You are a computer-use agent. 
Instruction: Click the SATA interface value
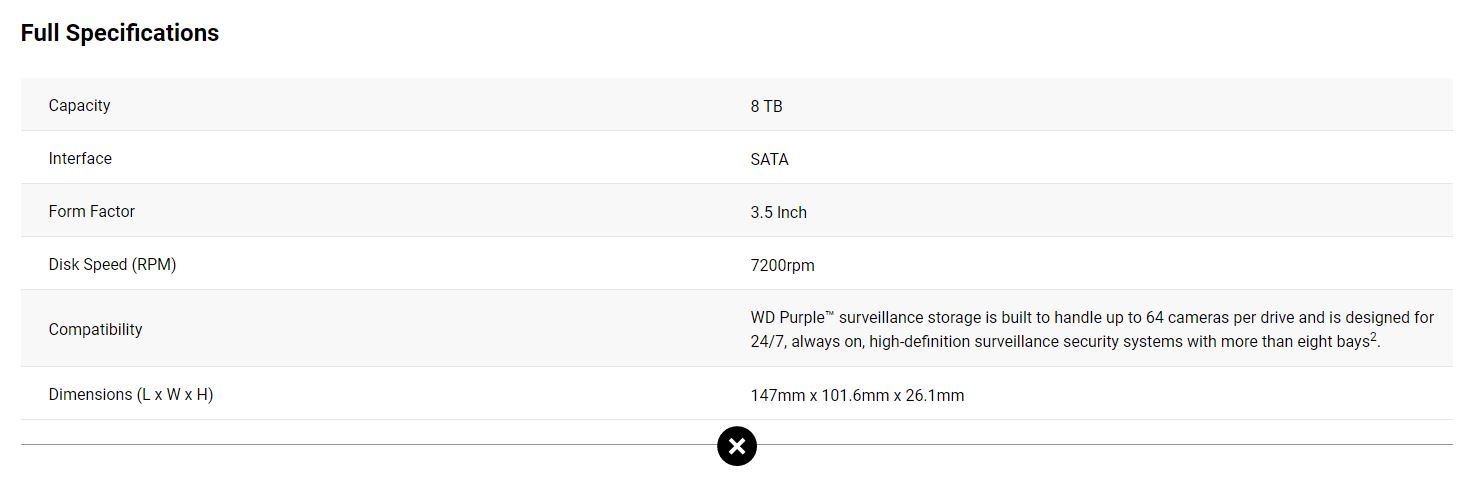point(769,159)
